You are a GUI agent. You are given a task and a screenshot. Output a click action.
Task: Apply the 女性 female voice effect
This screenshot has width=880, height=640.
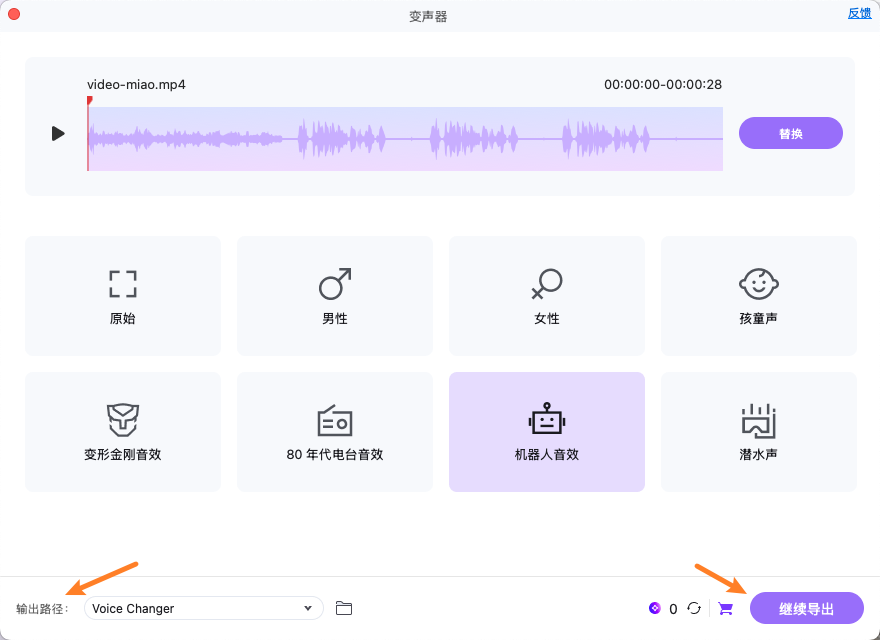click(546, 295)
